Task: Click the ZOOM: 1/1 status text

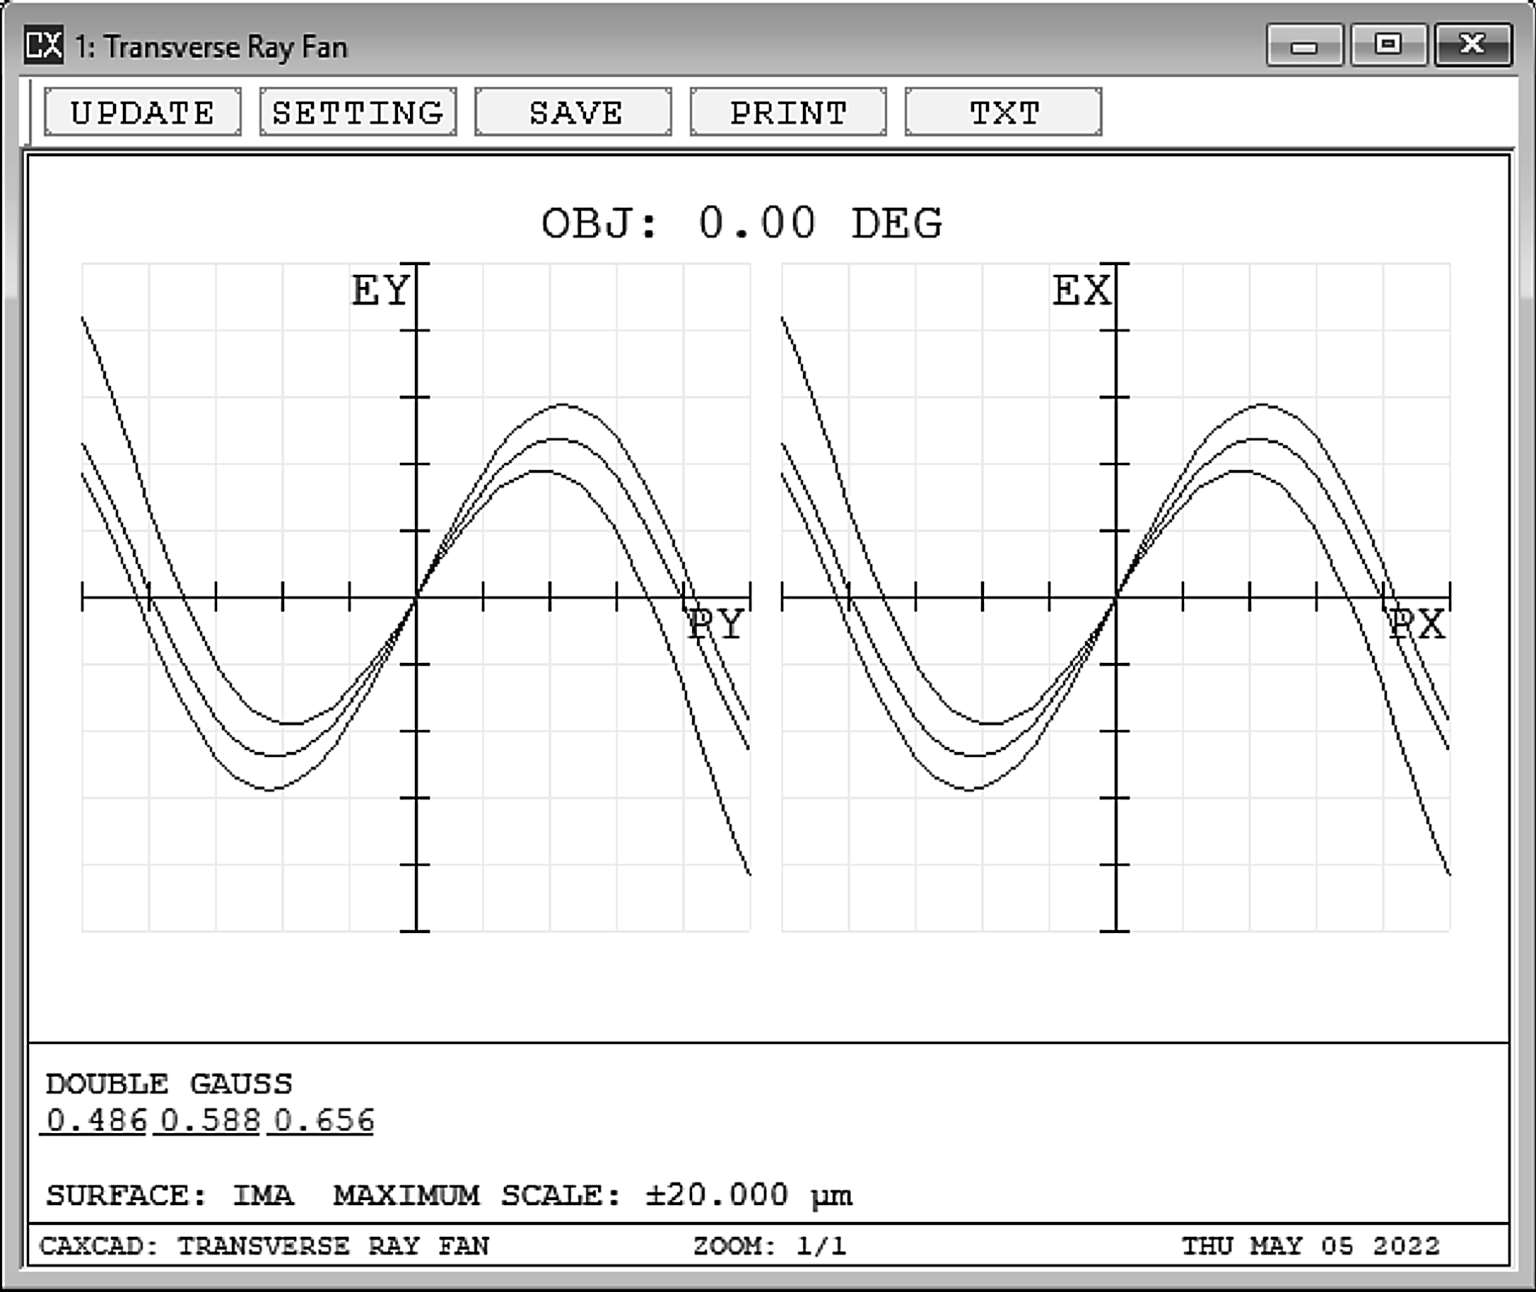Action: [769, 1246]
